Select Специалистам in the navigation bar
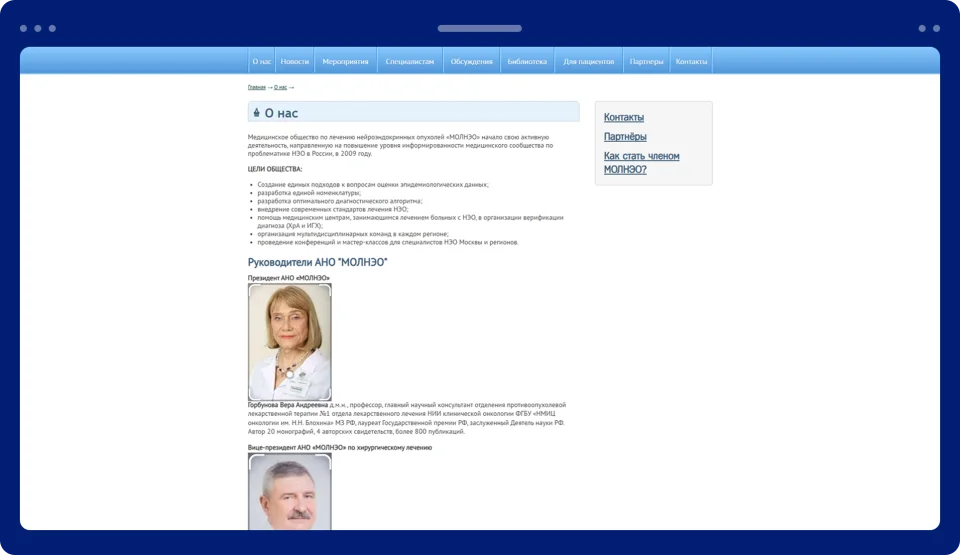960x555 pixels. click(410, 61)
